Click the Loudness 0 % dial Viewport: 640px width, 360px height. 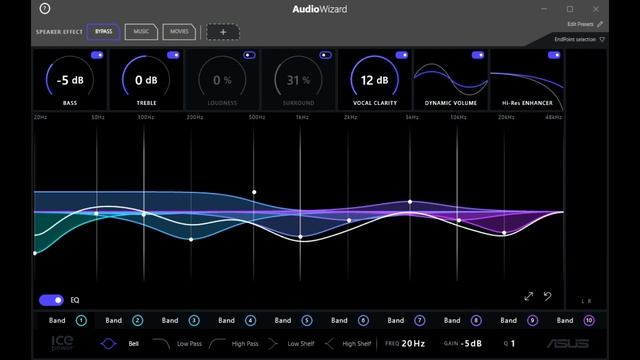[x=222, y=80]
